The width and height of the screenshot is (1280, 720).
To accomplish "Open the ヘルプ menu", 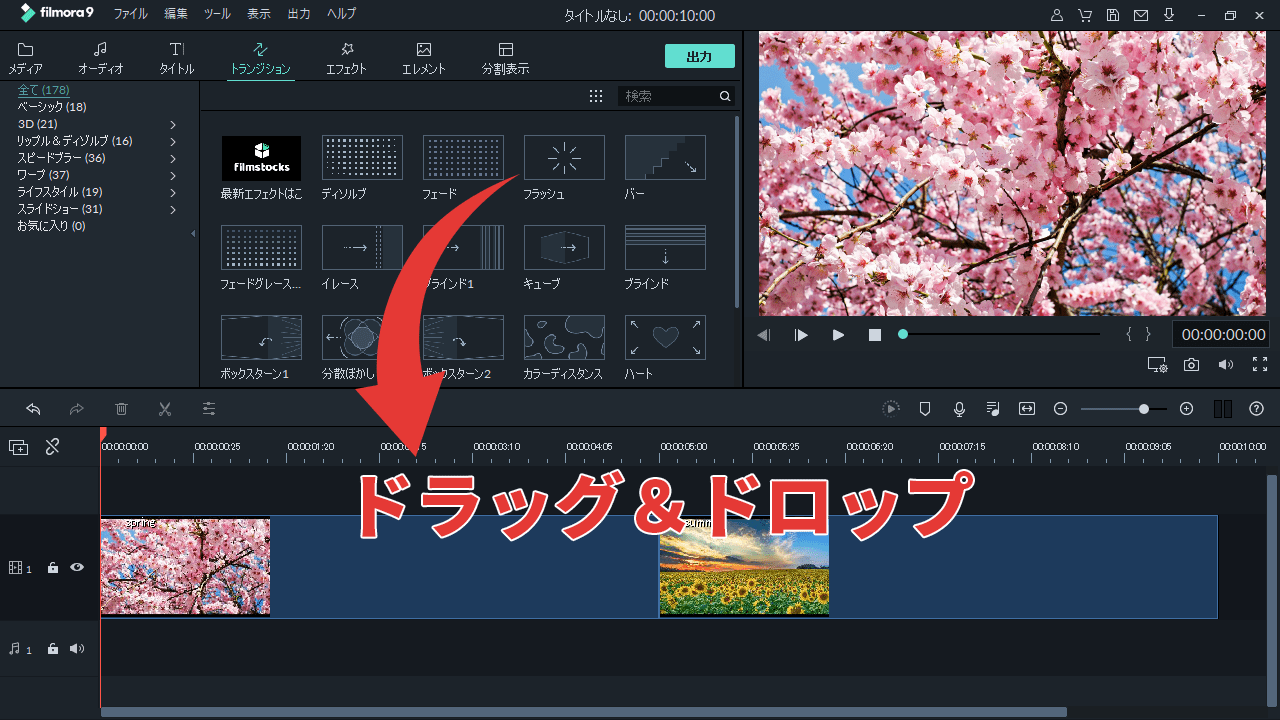I will coord(342,14).
